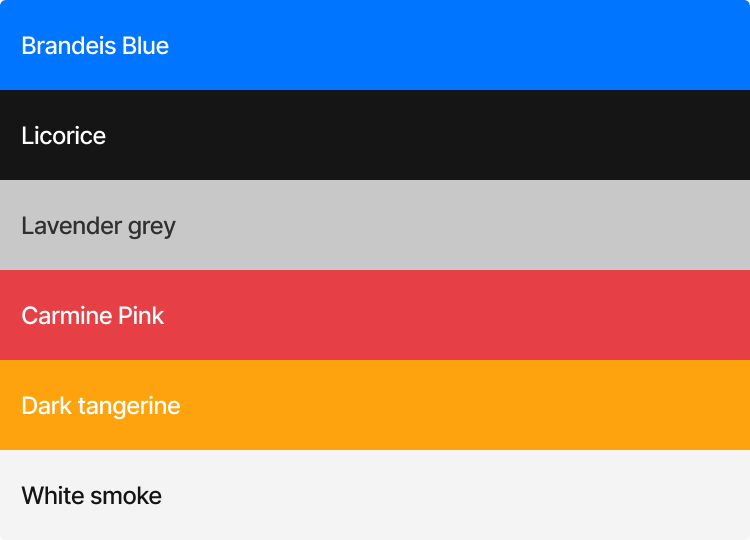Click the "Licorice" text label
The height and width of the screenshot is (540, 750).
click(64, 136)
